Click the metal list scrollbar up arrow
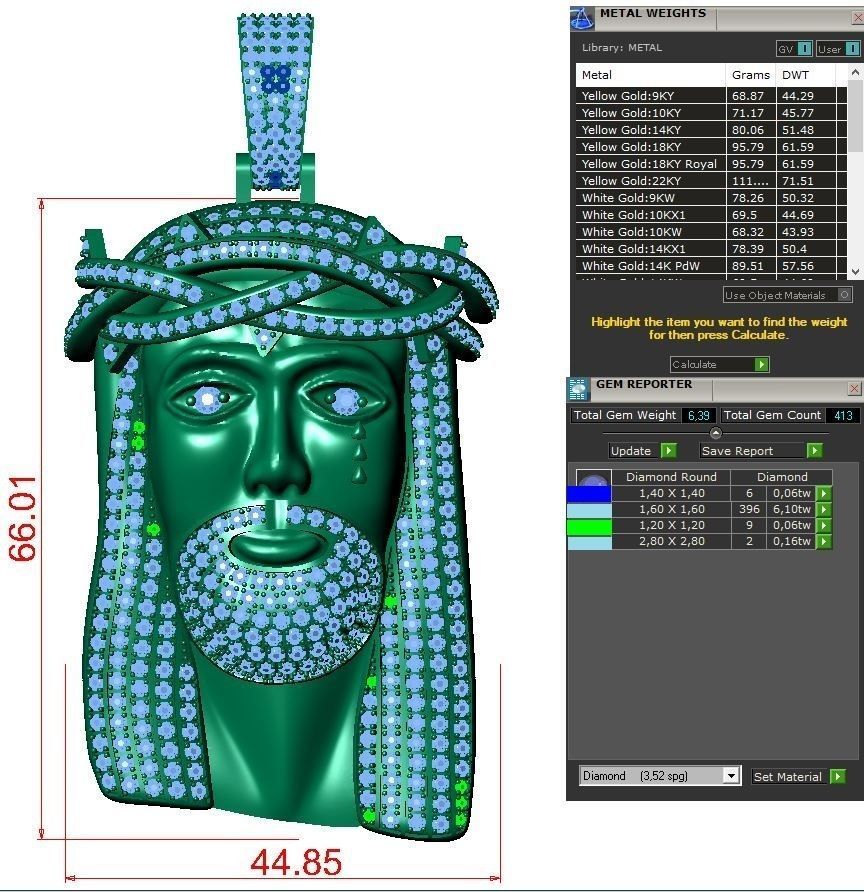 [855, 73]
